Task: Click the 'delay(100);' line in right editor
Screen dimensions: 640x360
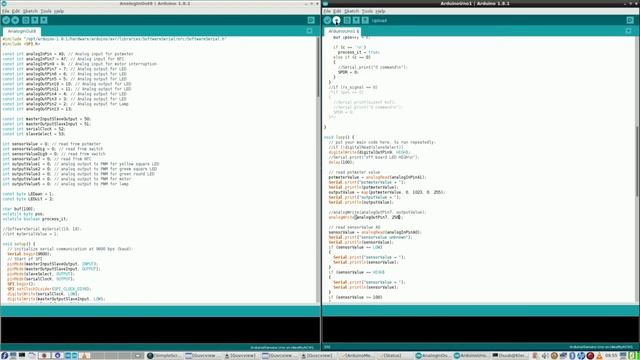Action: (x=341, y=162)
